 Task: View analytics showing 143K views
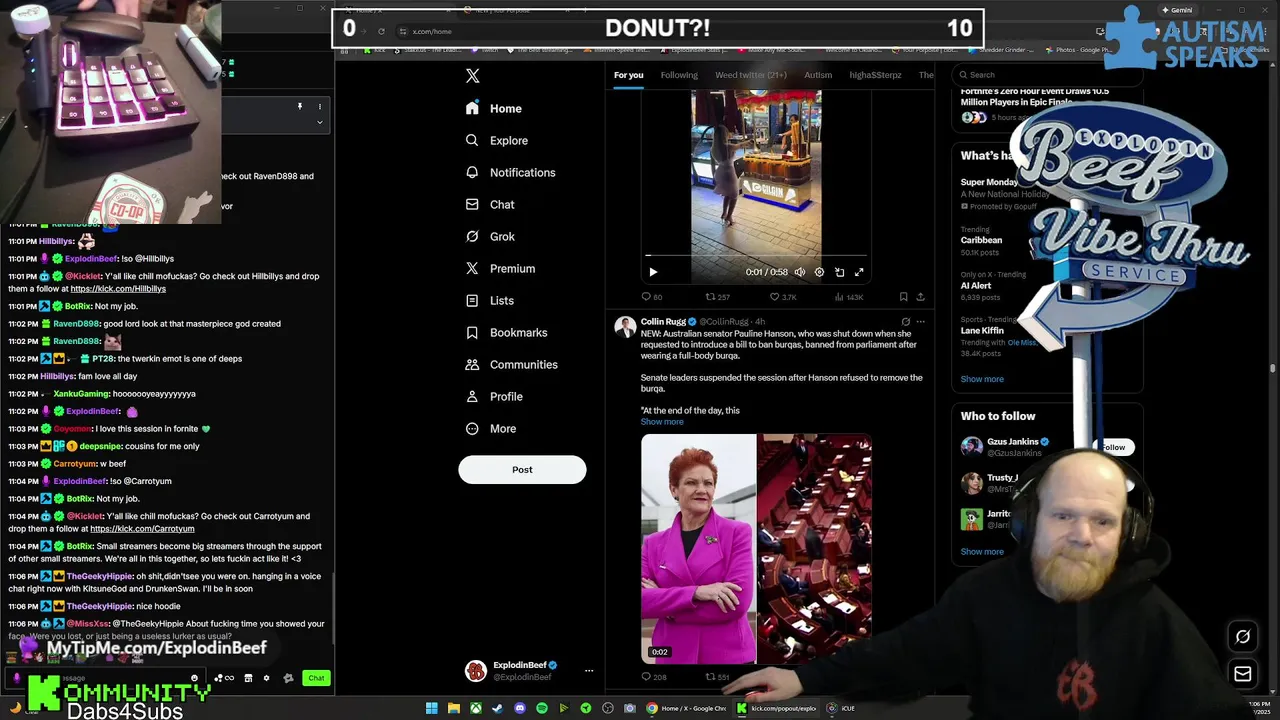[x=848, y=297]
